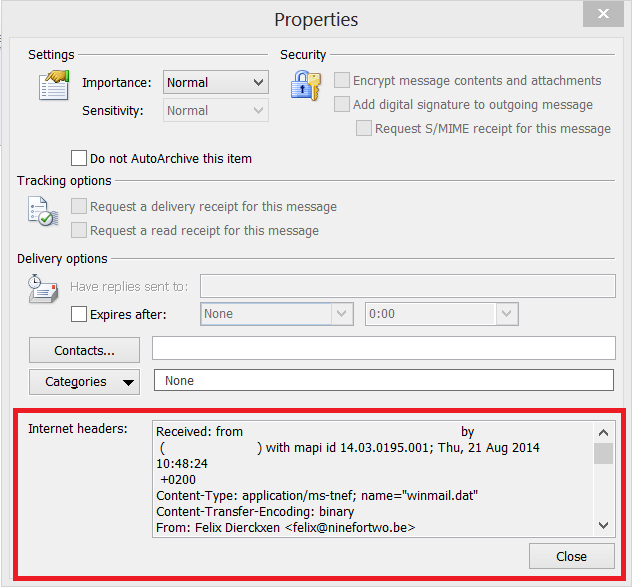Click the 10:48:24 time line in the headers
This screenshot has height=587, width=632.
click(182, 464)
